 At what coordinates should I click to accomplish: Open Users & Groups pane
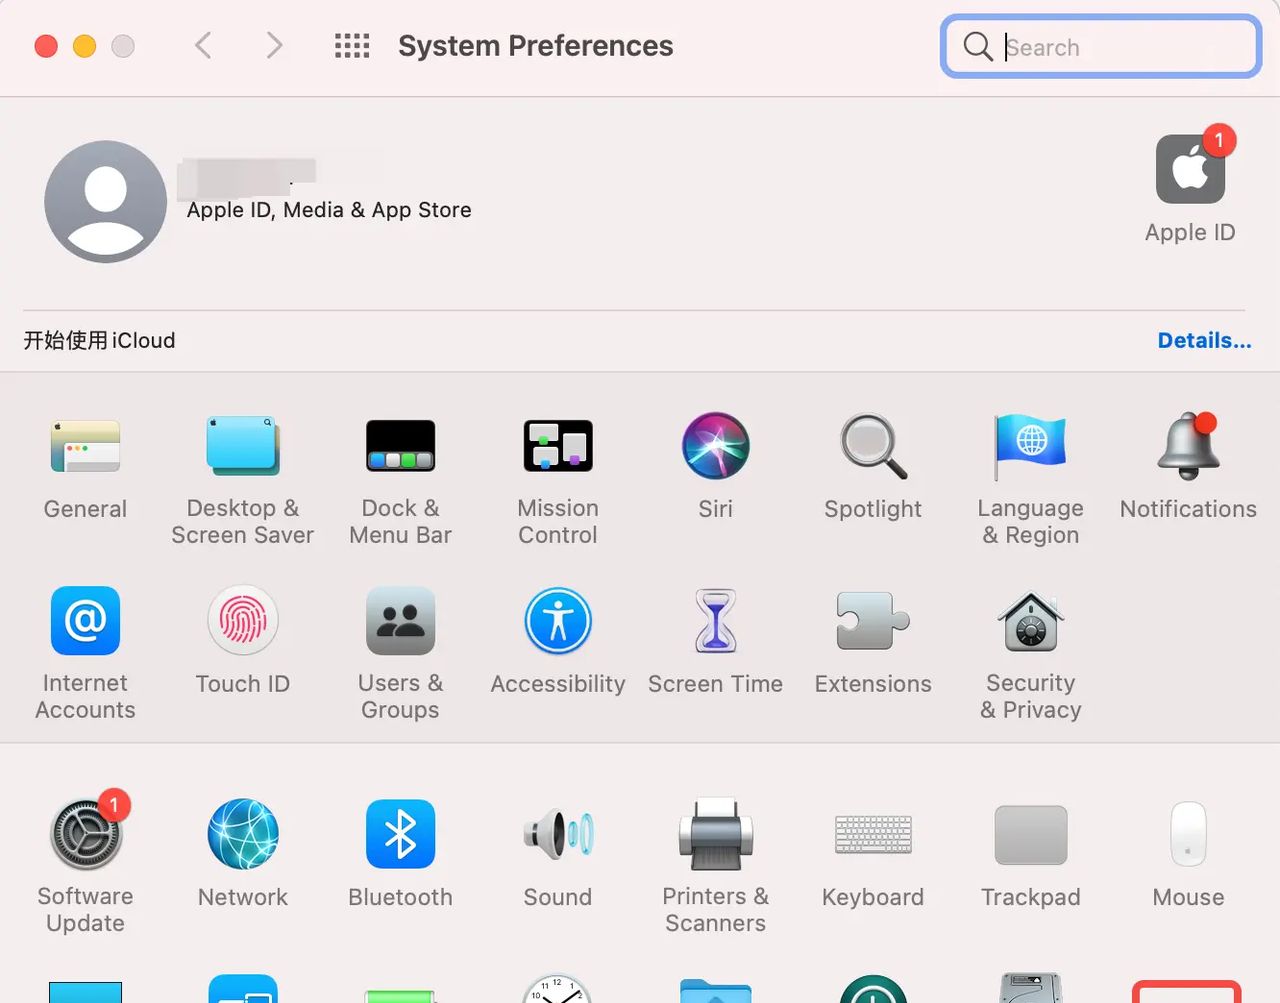(x=400, y=621)
